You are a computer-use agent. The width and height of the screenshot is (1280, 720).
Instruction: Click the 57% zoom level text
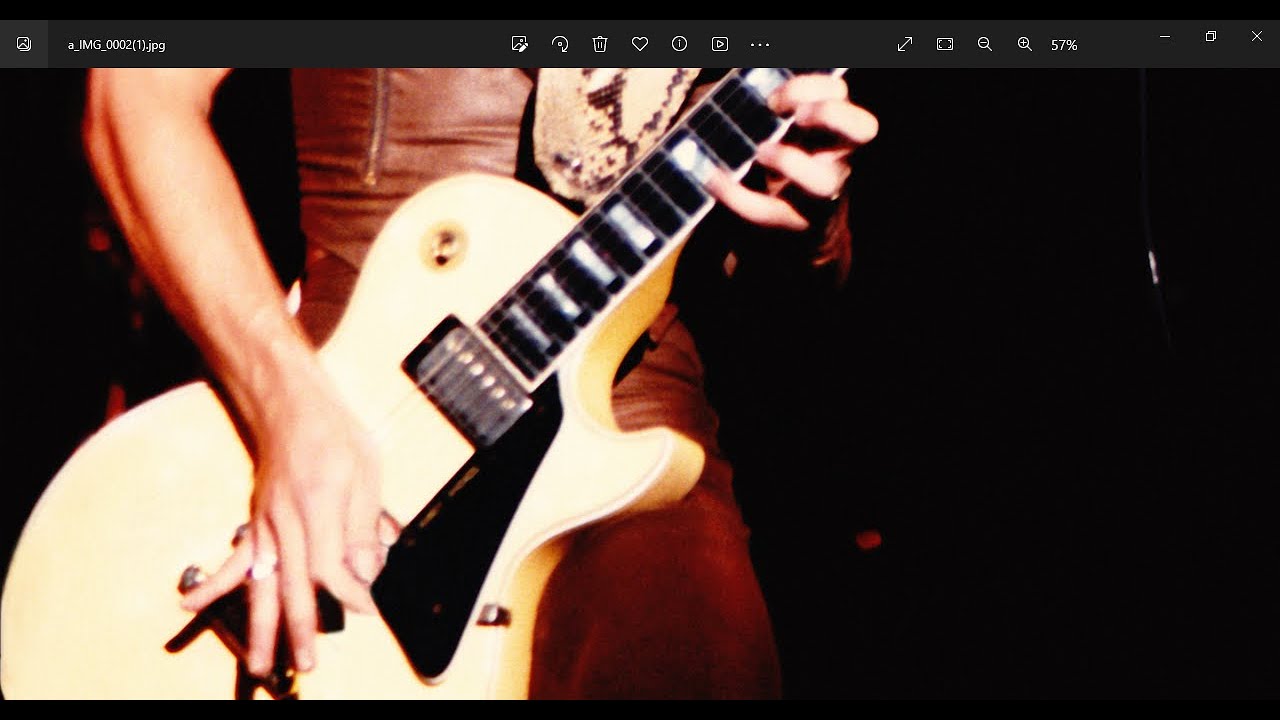point(1064,45)
